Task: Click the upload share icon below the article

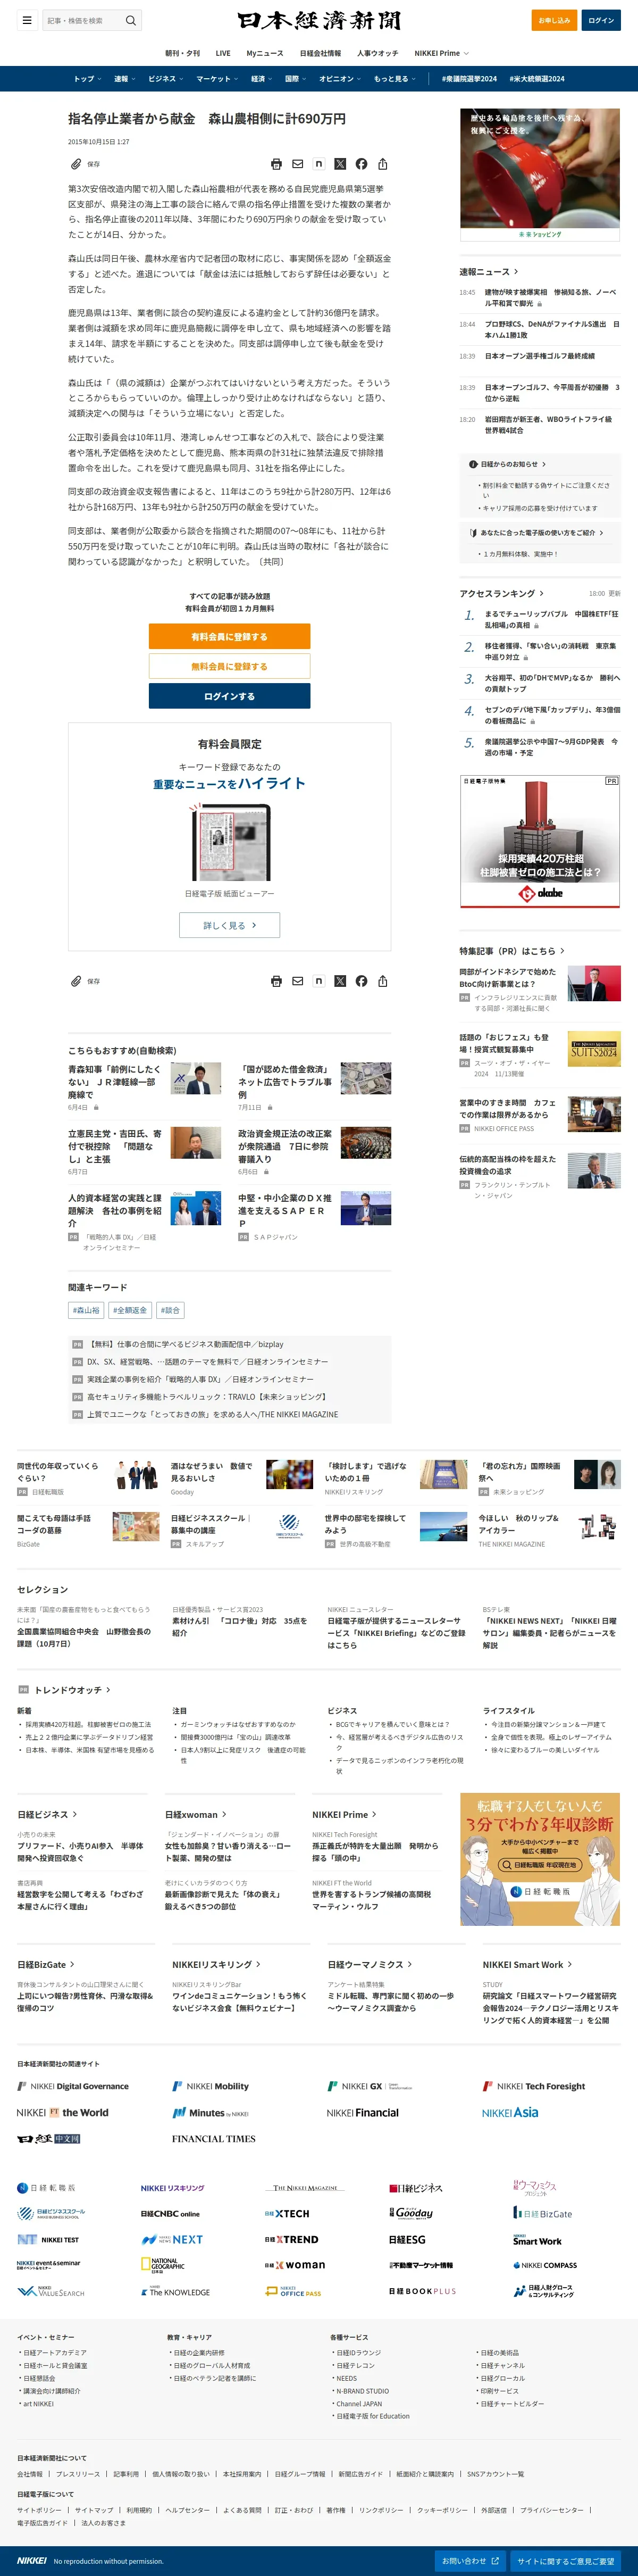Action: point(382,981)
